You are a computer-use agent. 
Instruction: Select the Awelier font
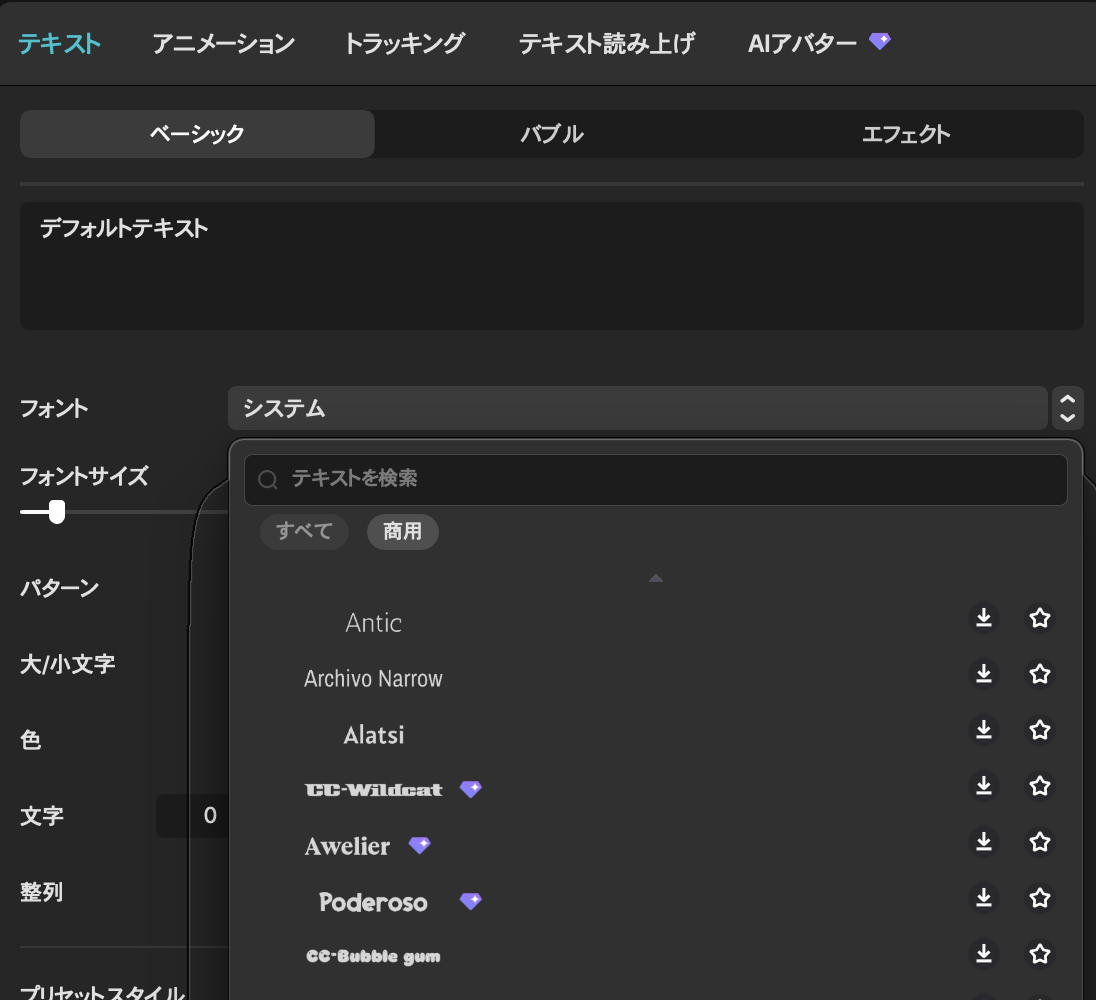point(347,846)
